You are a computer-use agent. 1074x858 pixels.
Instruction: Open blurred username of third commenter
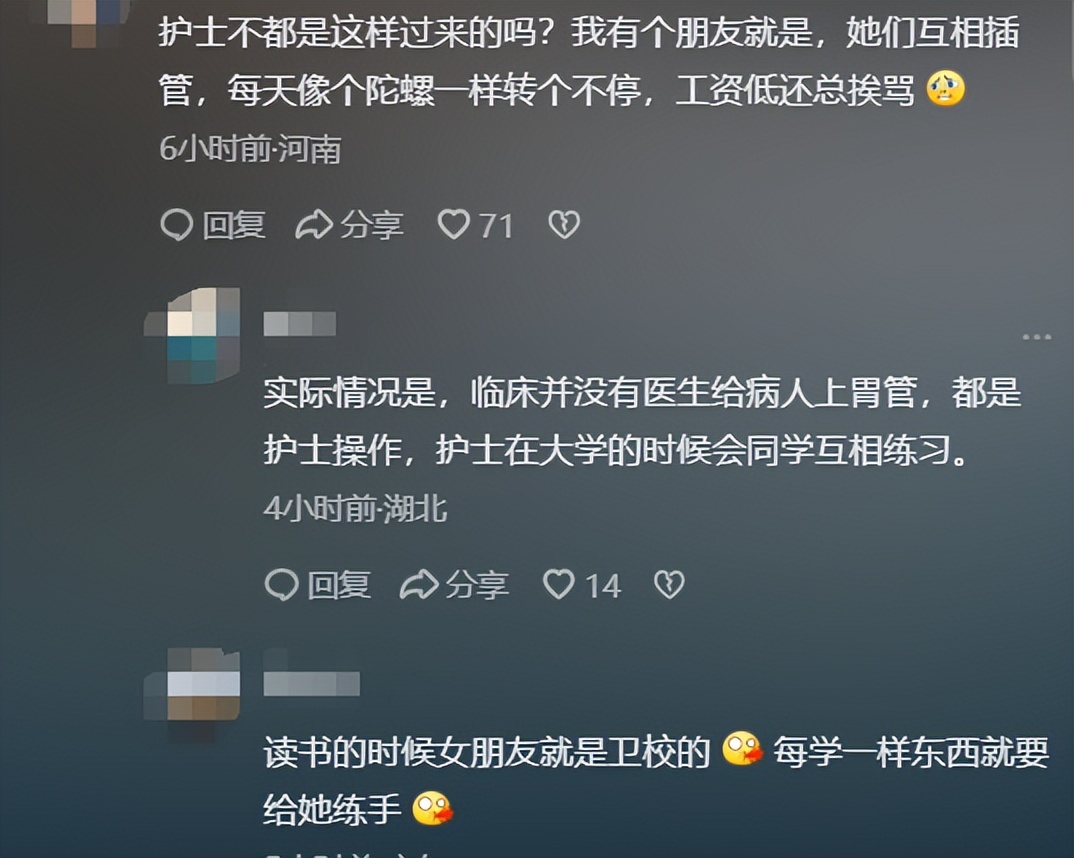pos(312,683)
